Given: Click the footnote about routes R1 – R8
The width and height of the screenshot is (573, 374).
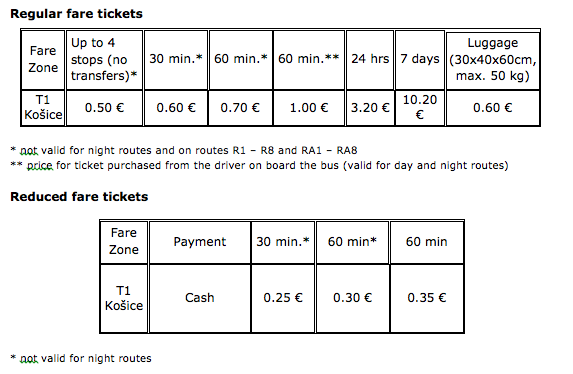Looking at the screenshot, I should click(184, 150).
